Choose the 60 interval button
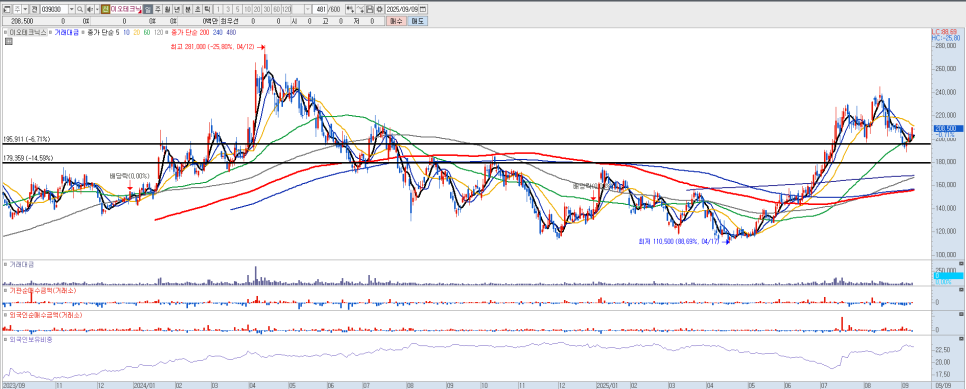This screenshot has height=389, width=966. [x=277, y=9]
